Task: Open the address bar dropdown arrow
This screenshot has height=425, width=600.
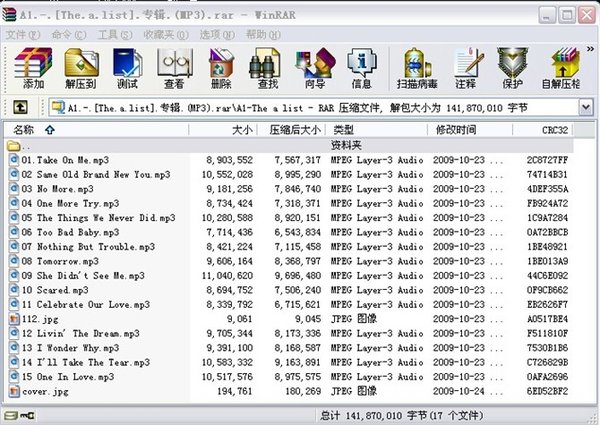Action: click(585, 107)
